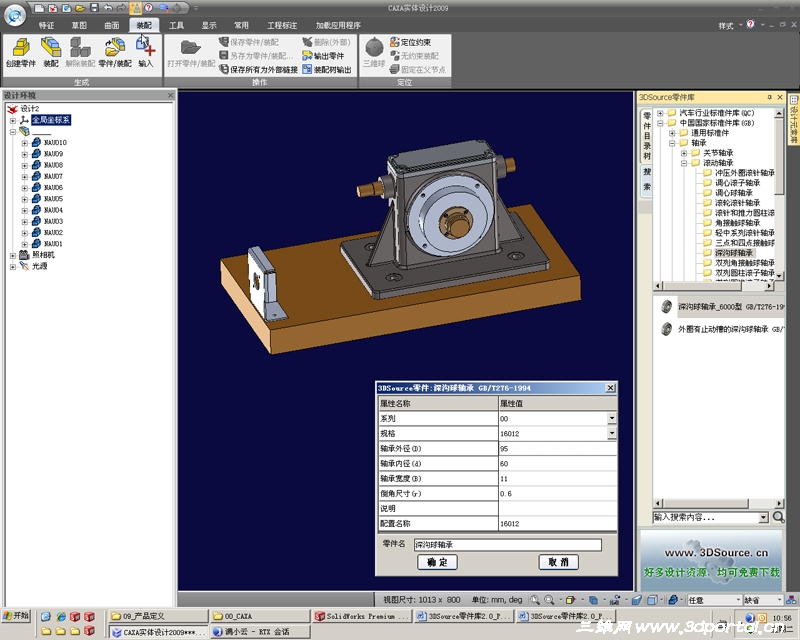Click 输出零件 (Export Part) icon
This screenshot has height=640, width=800.
(323, 56)
